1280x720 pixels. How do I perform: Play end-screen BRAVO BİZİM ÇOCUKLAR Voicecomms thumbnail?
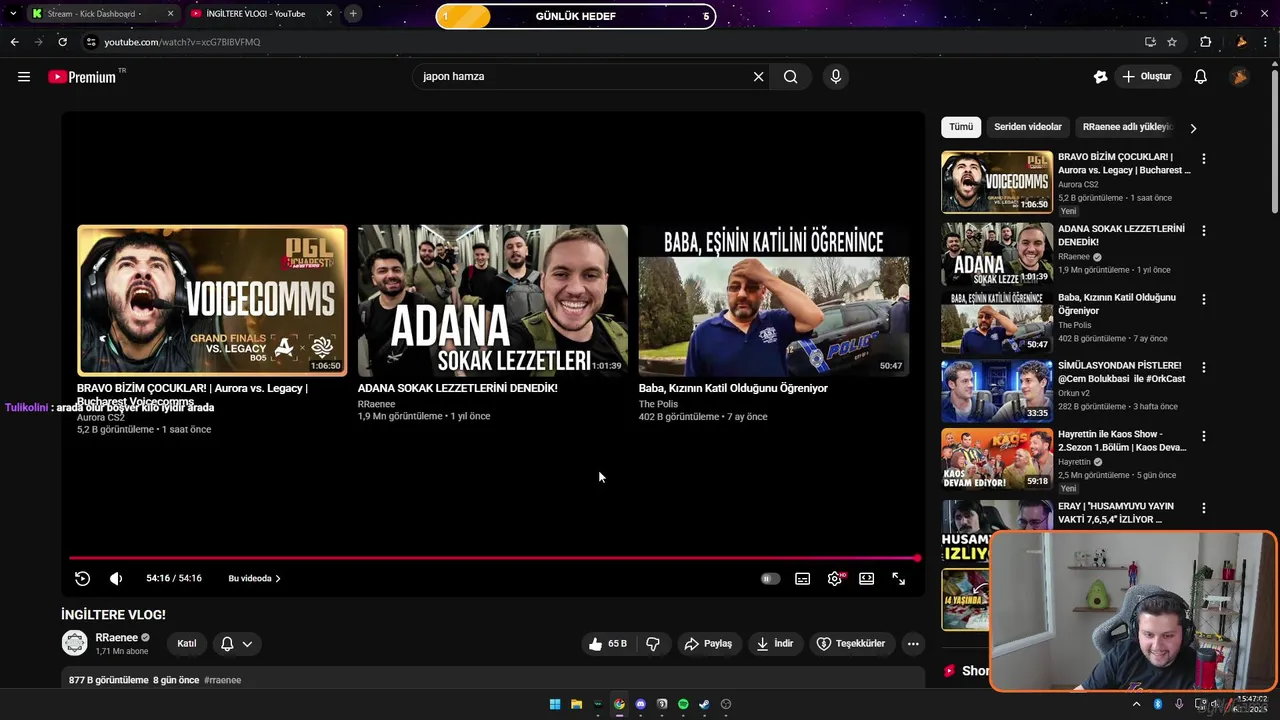click(212, 300)
